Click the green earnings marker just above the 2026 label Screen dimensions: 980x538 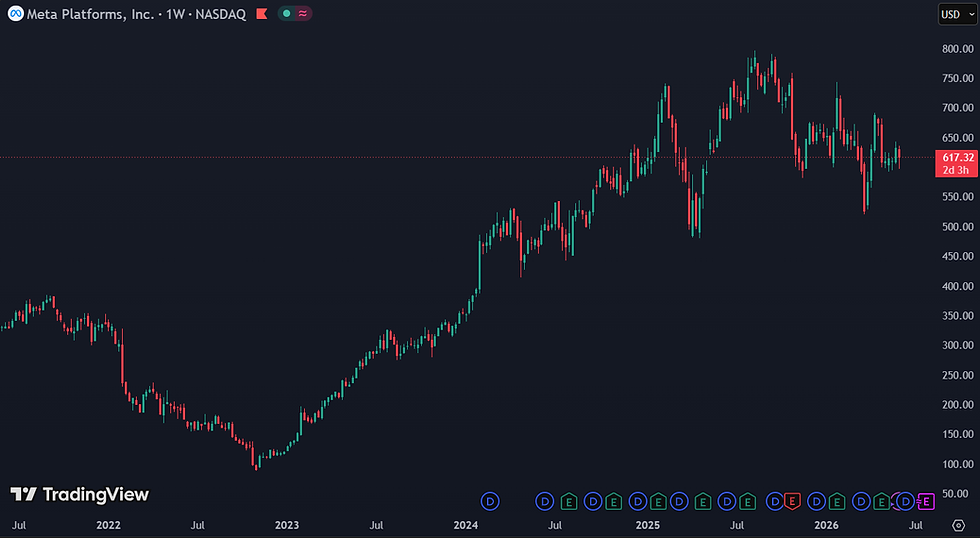coord(837,501)
